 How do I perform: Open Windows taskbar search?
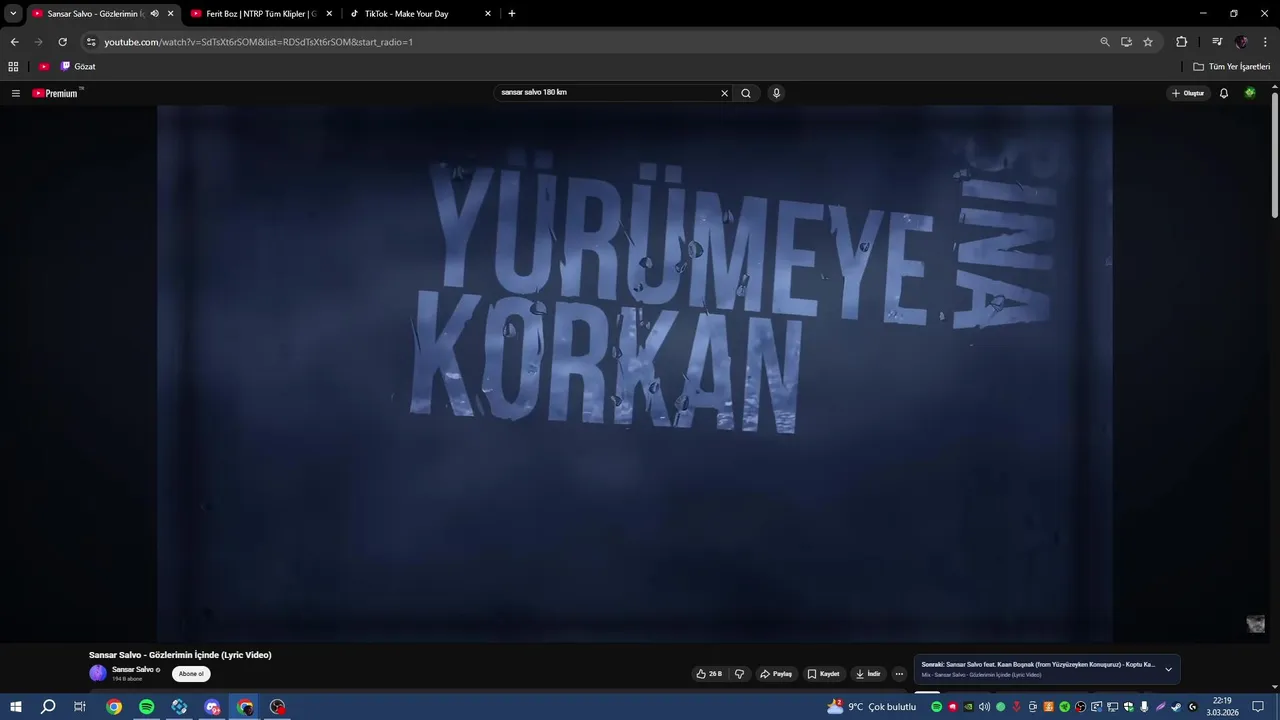pos(48,707)
